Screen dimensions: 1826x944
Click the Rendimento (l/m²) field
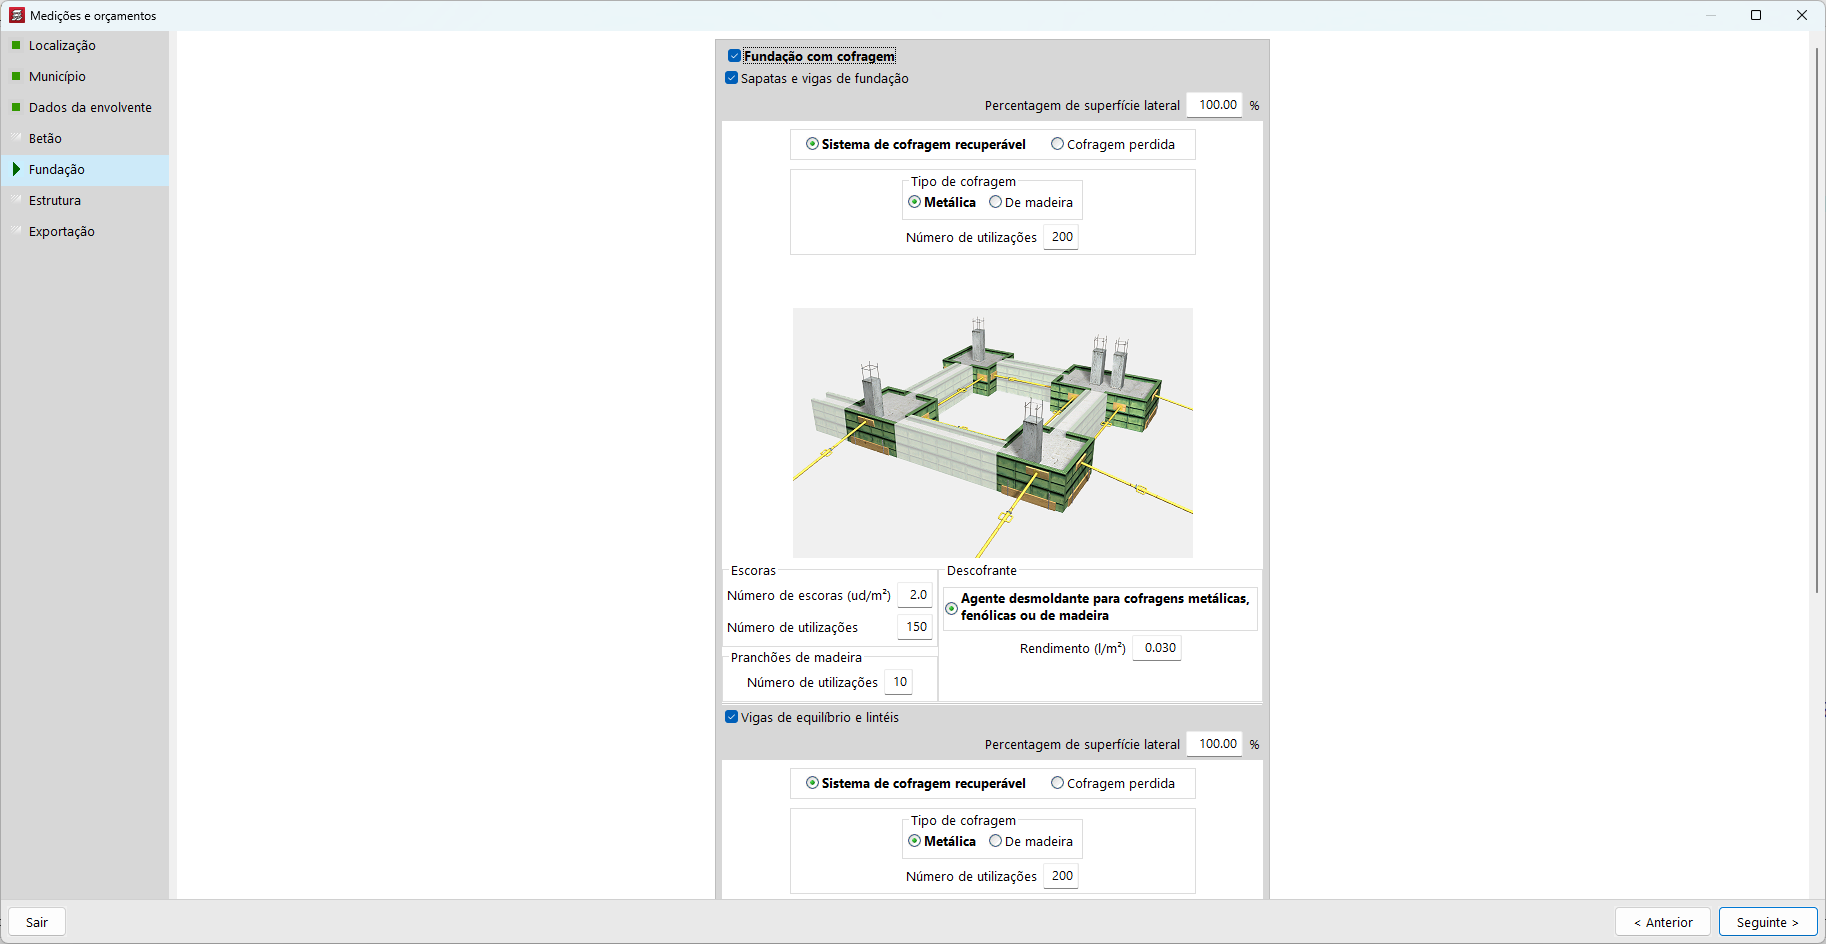[1157, 648]
